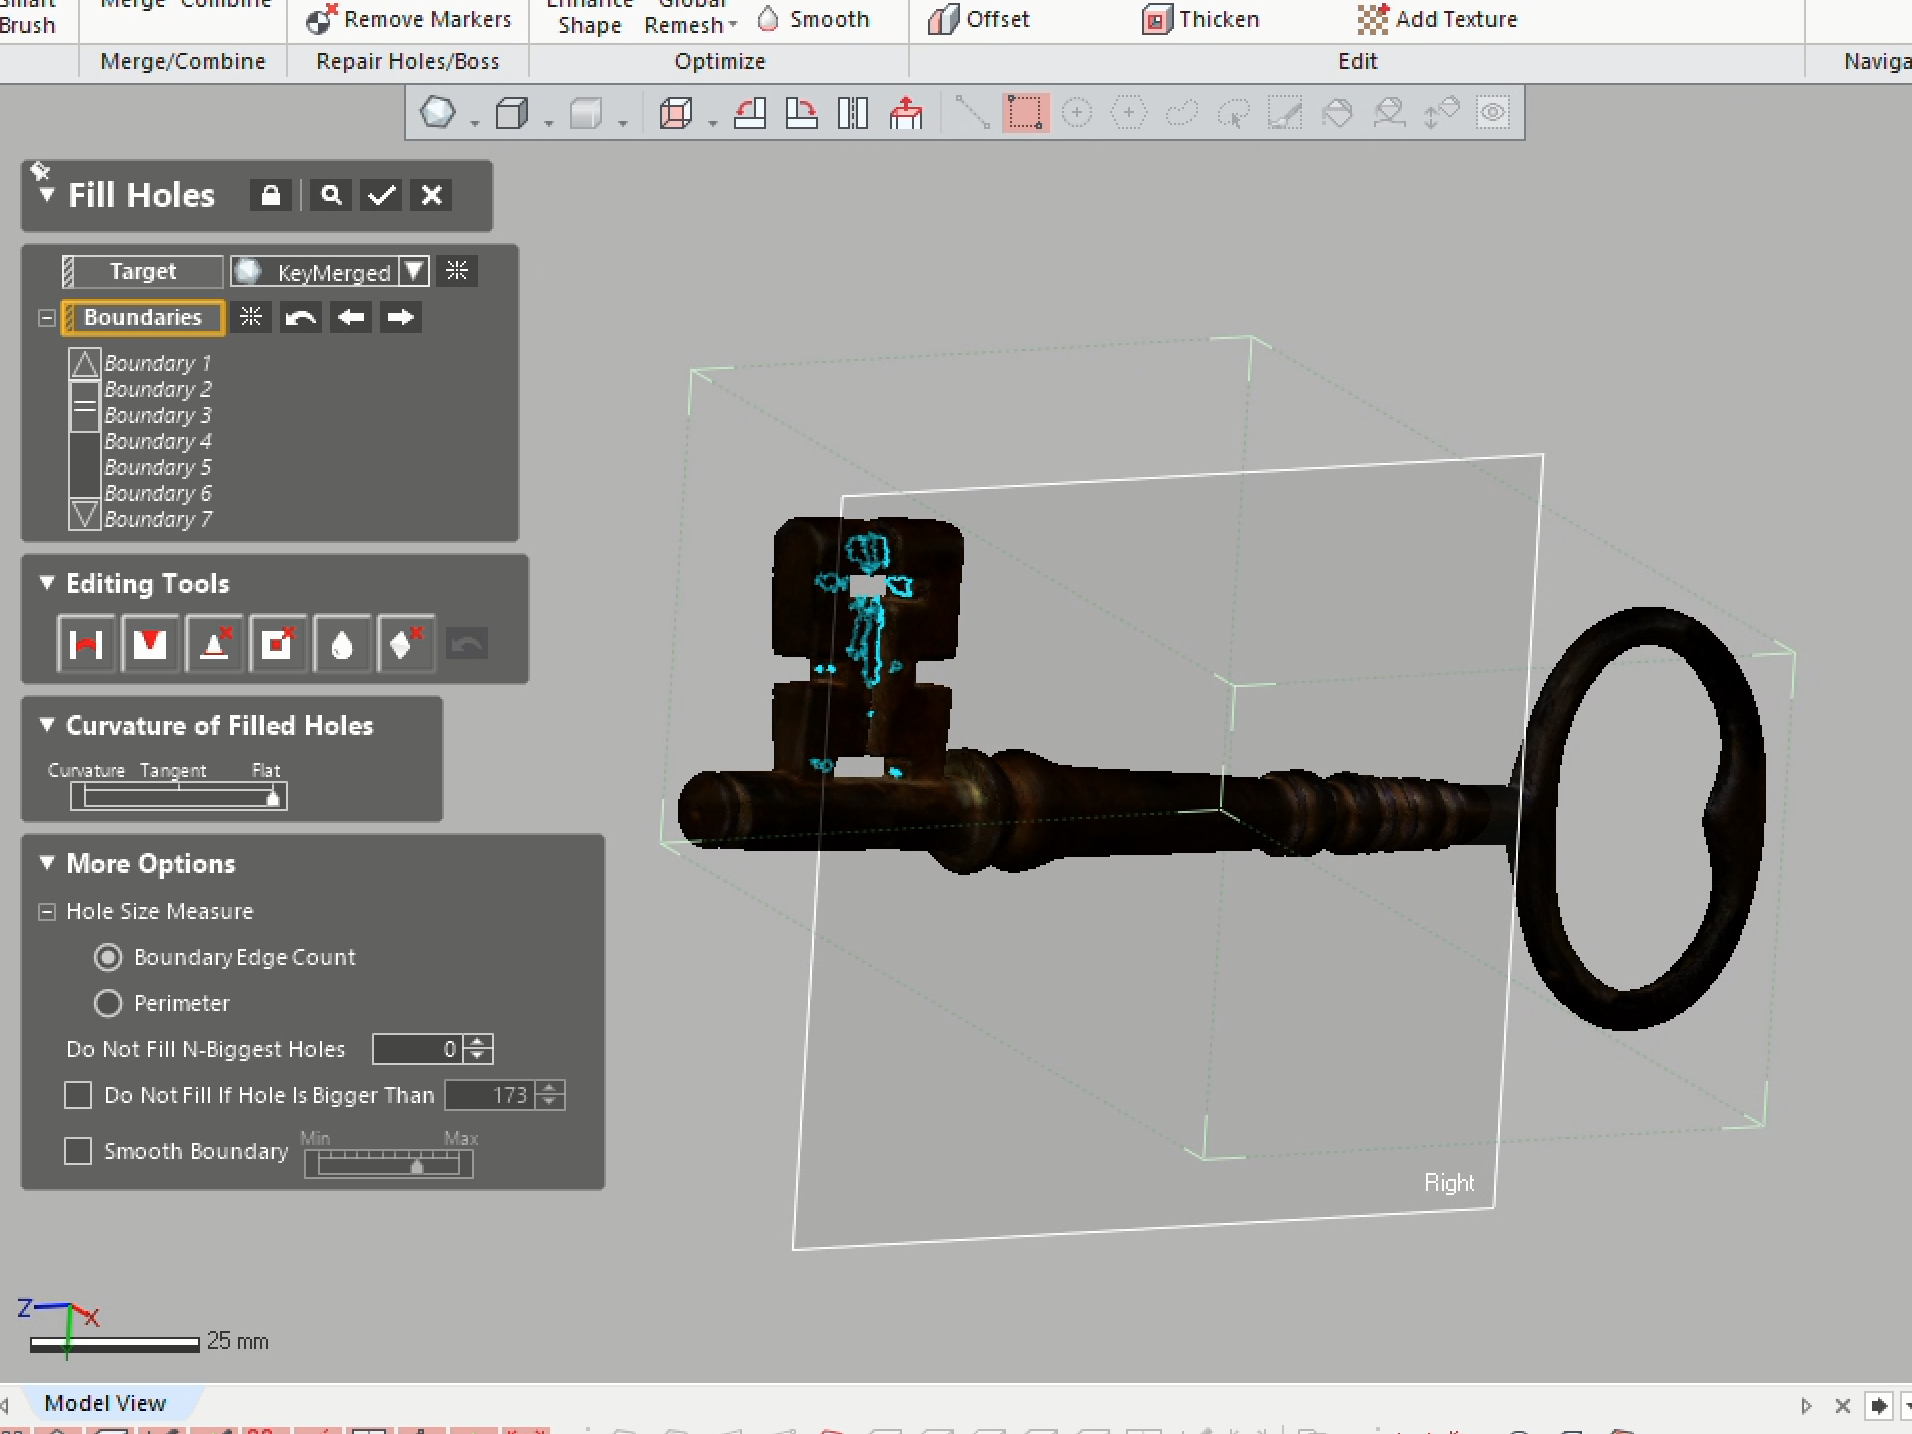Click the Curvature of Filled Holes slider
The height and width of the screenshot is (1434, 1912).
pos(179,796)
